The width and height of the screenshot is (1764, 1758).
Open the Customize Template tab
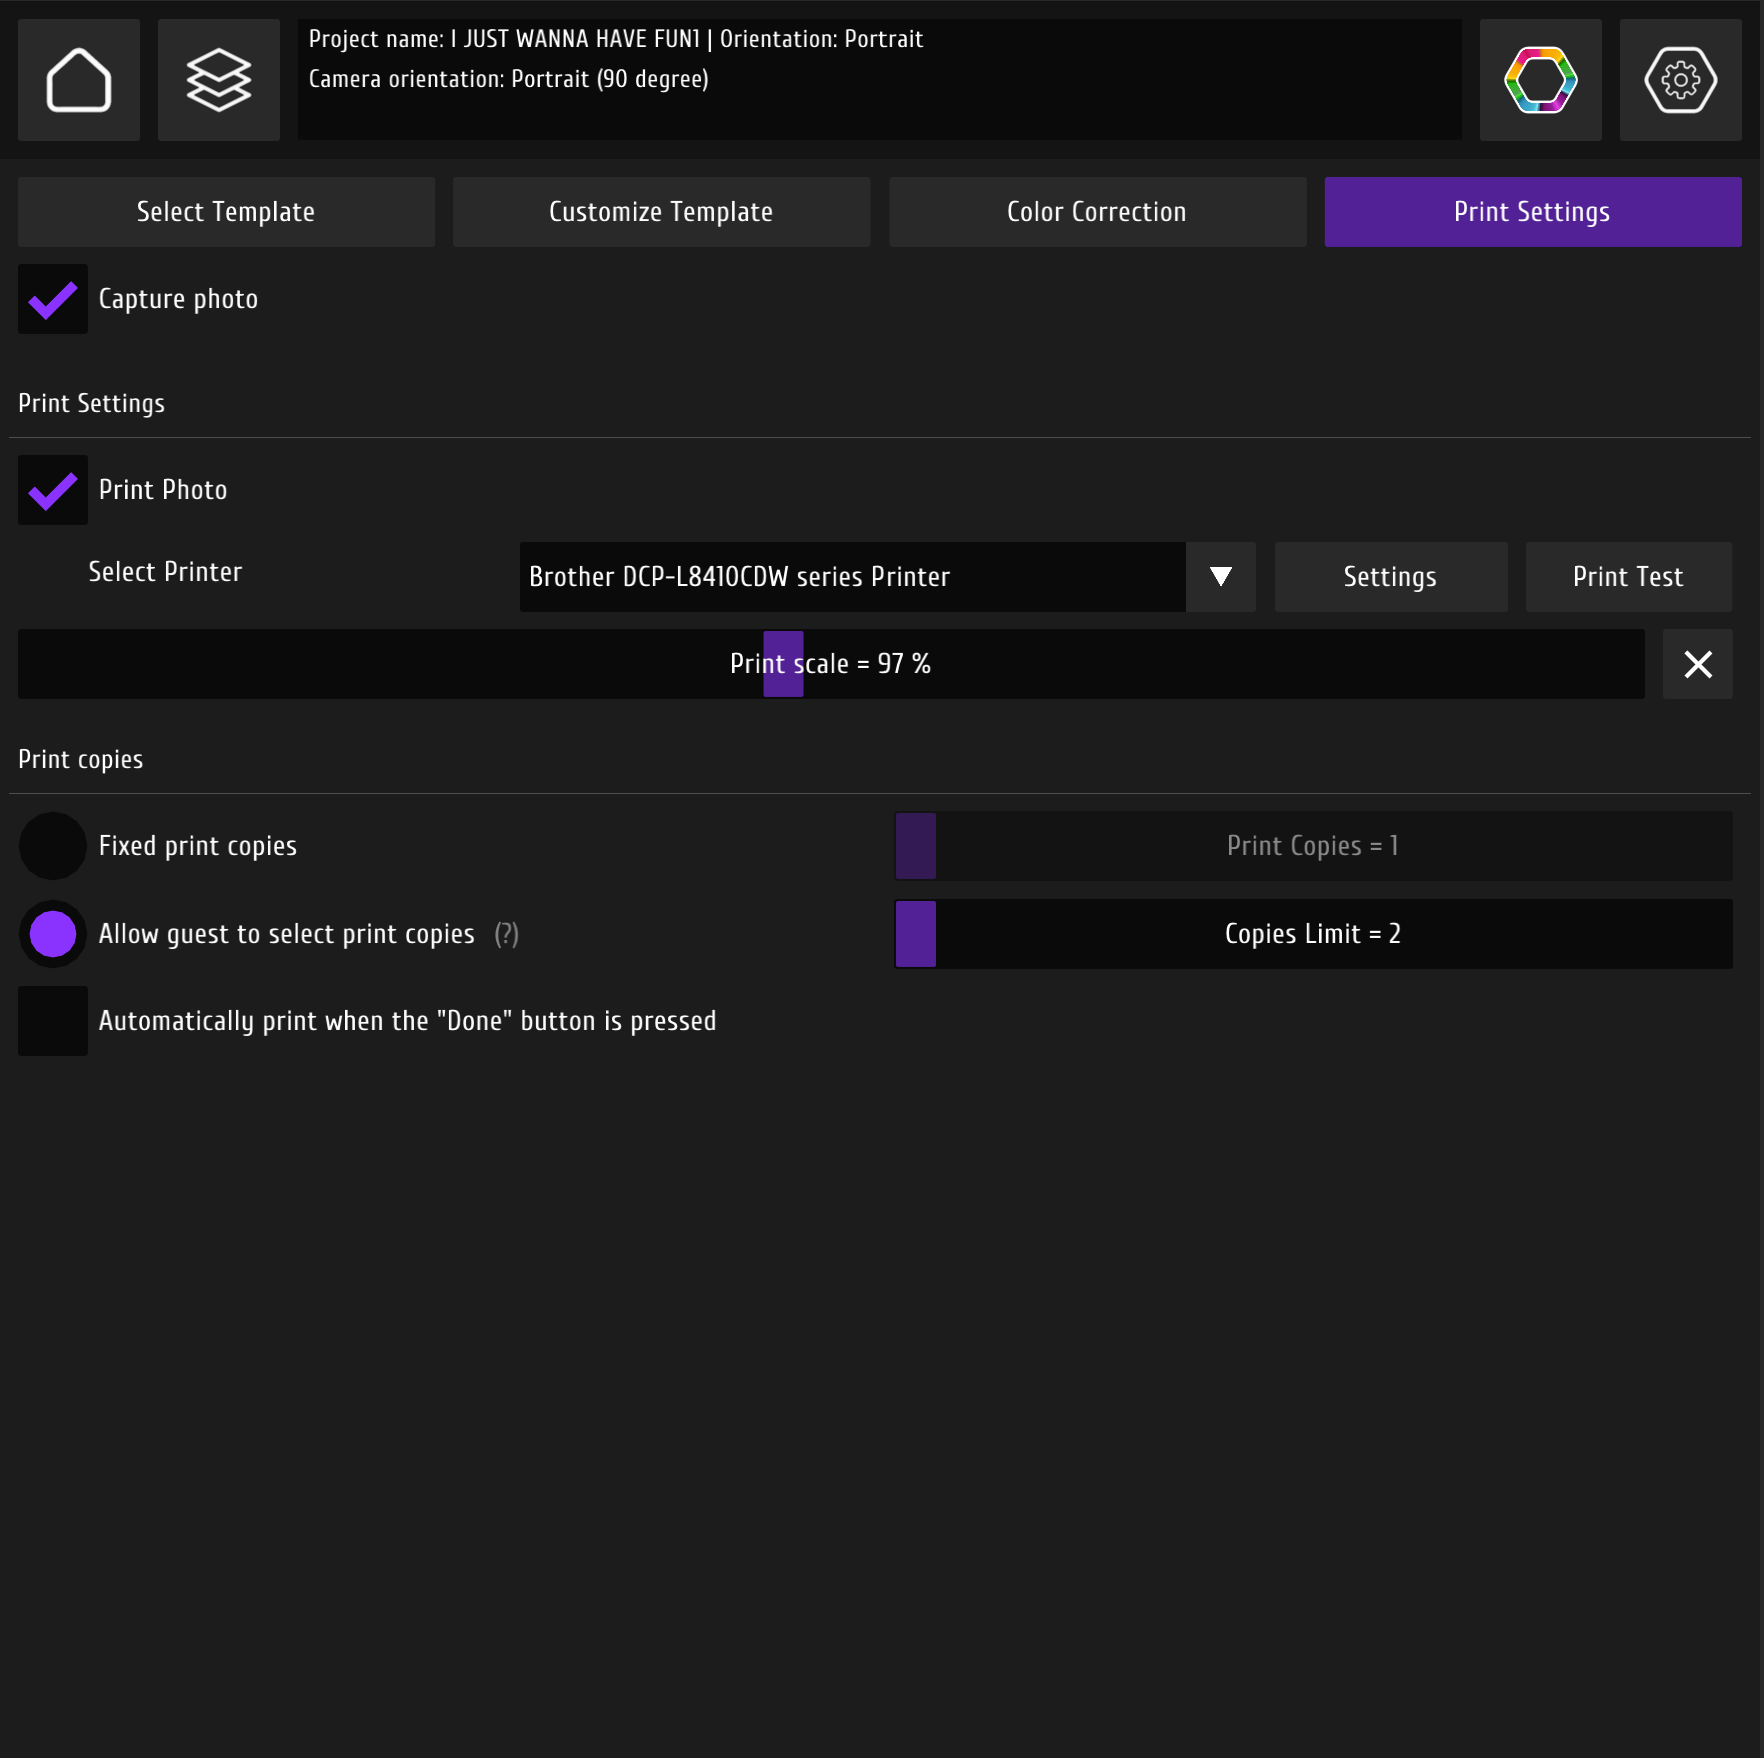click(661, 212)
